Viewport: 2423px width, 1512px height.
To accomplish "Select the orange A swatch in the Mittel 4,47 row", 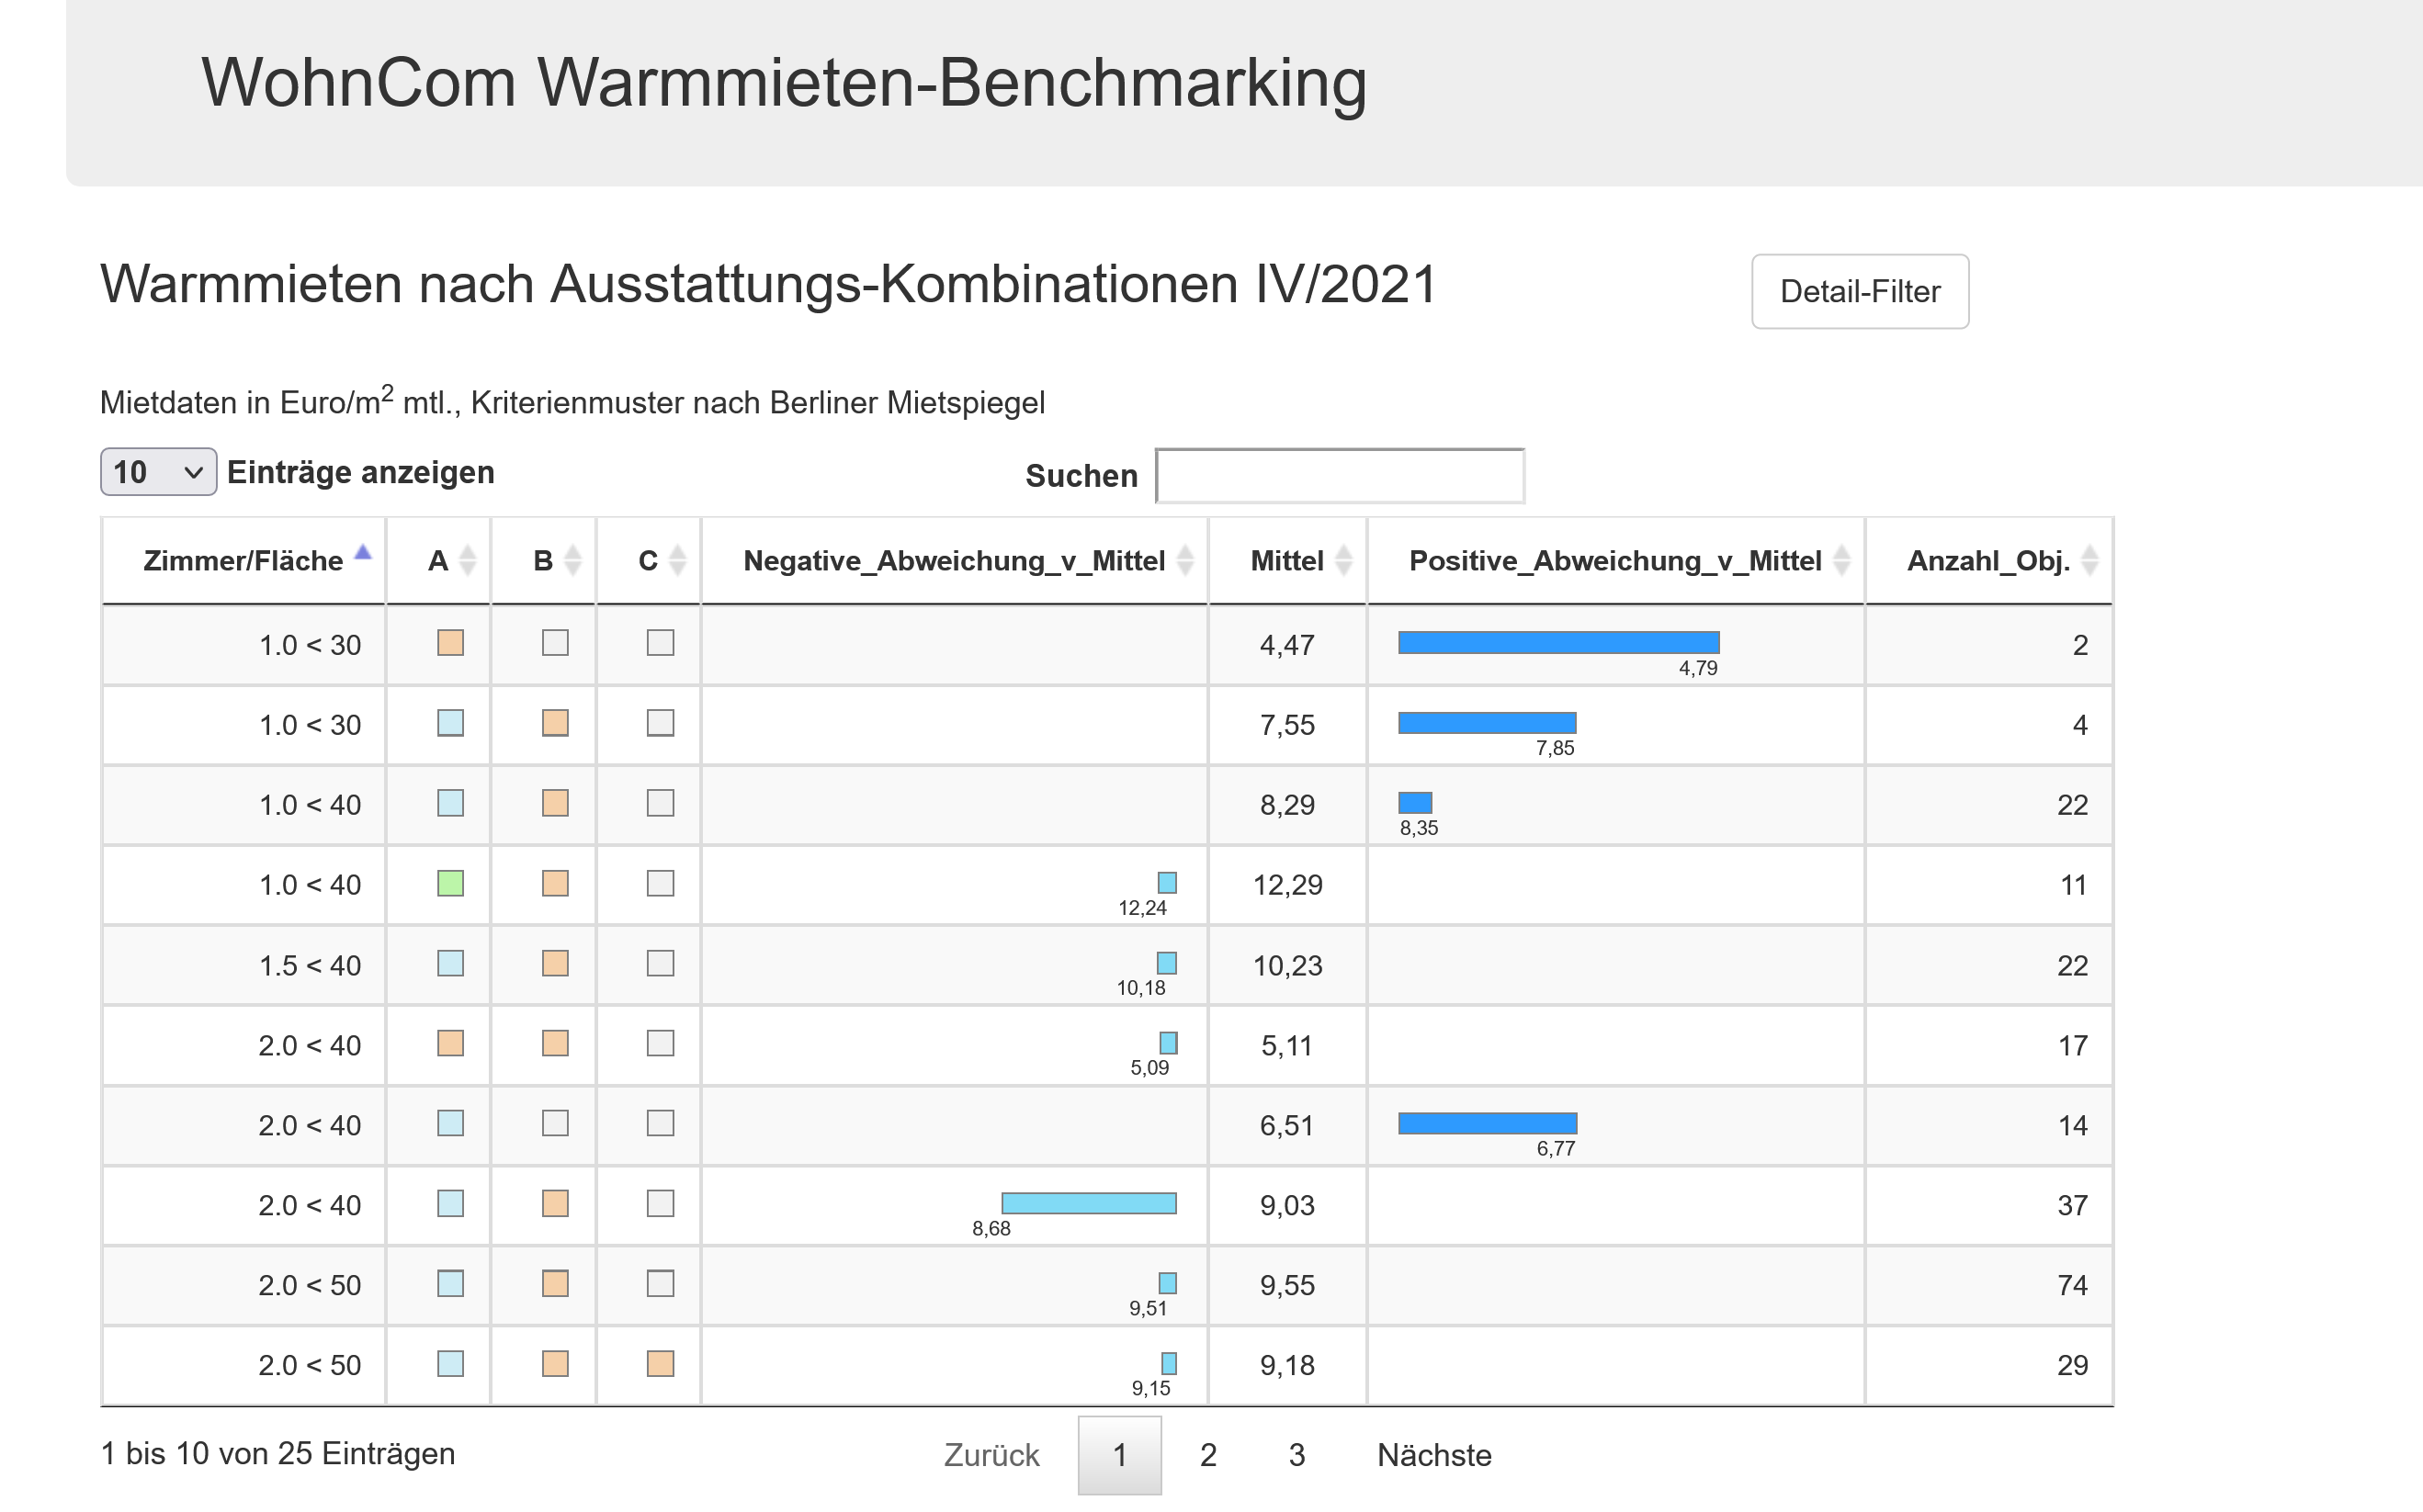I will (451, 643).
